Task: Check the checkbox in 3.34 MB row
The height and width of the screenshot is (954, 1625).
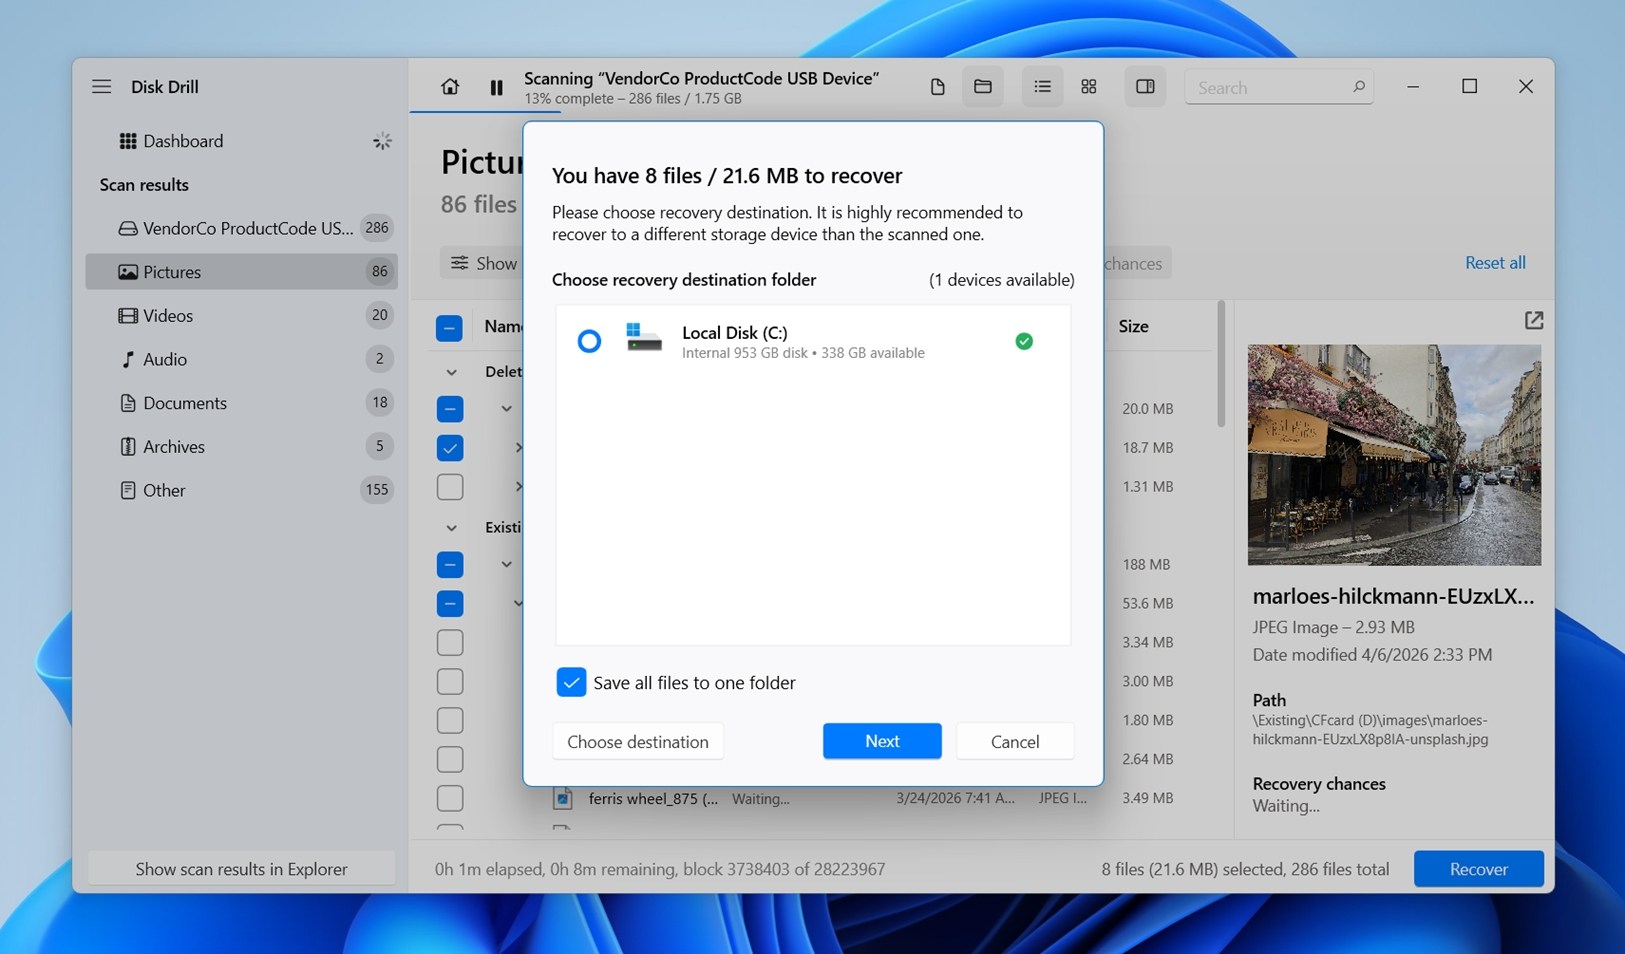Action: tap(450, 642)
